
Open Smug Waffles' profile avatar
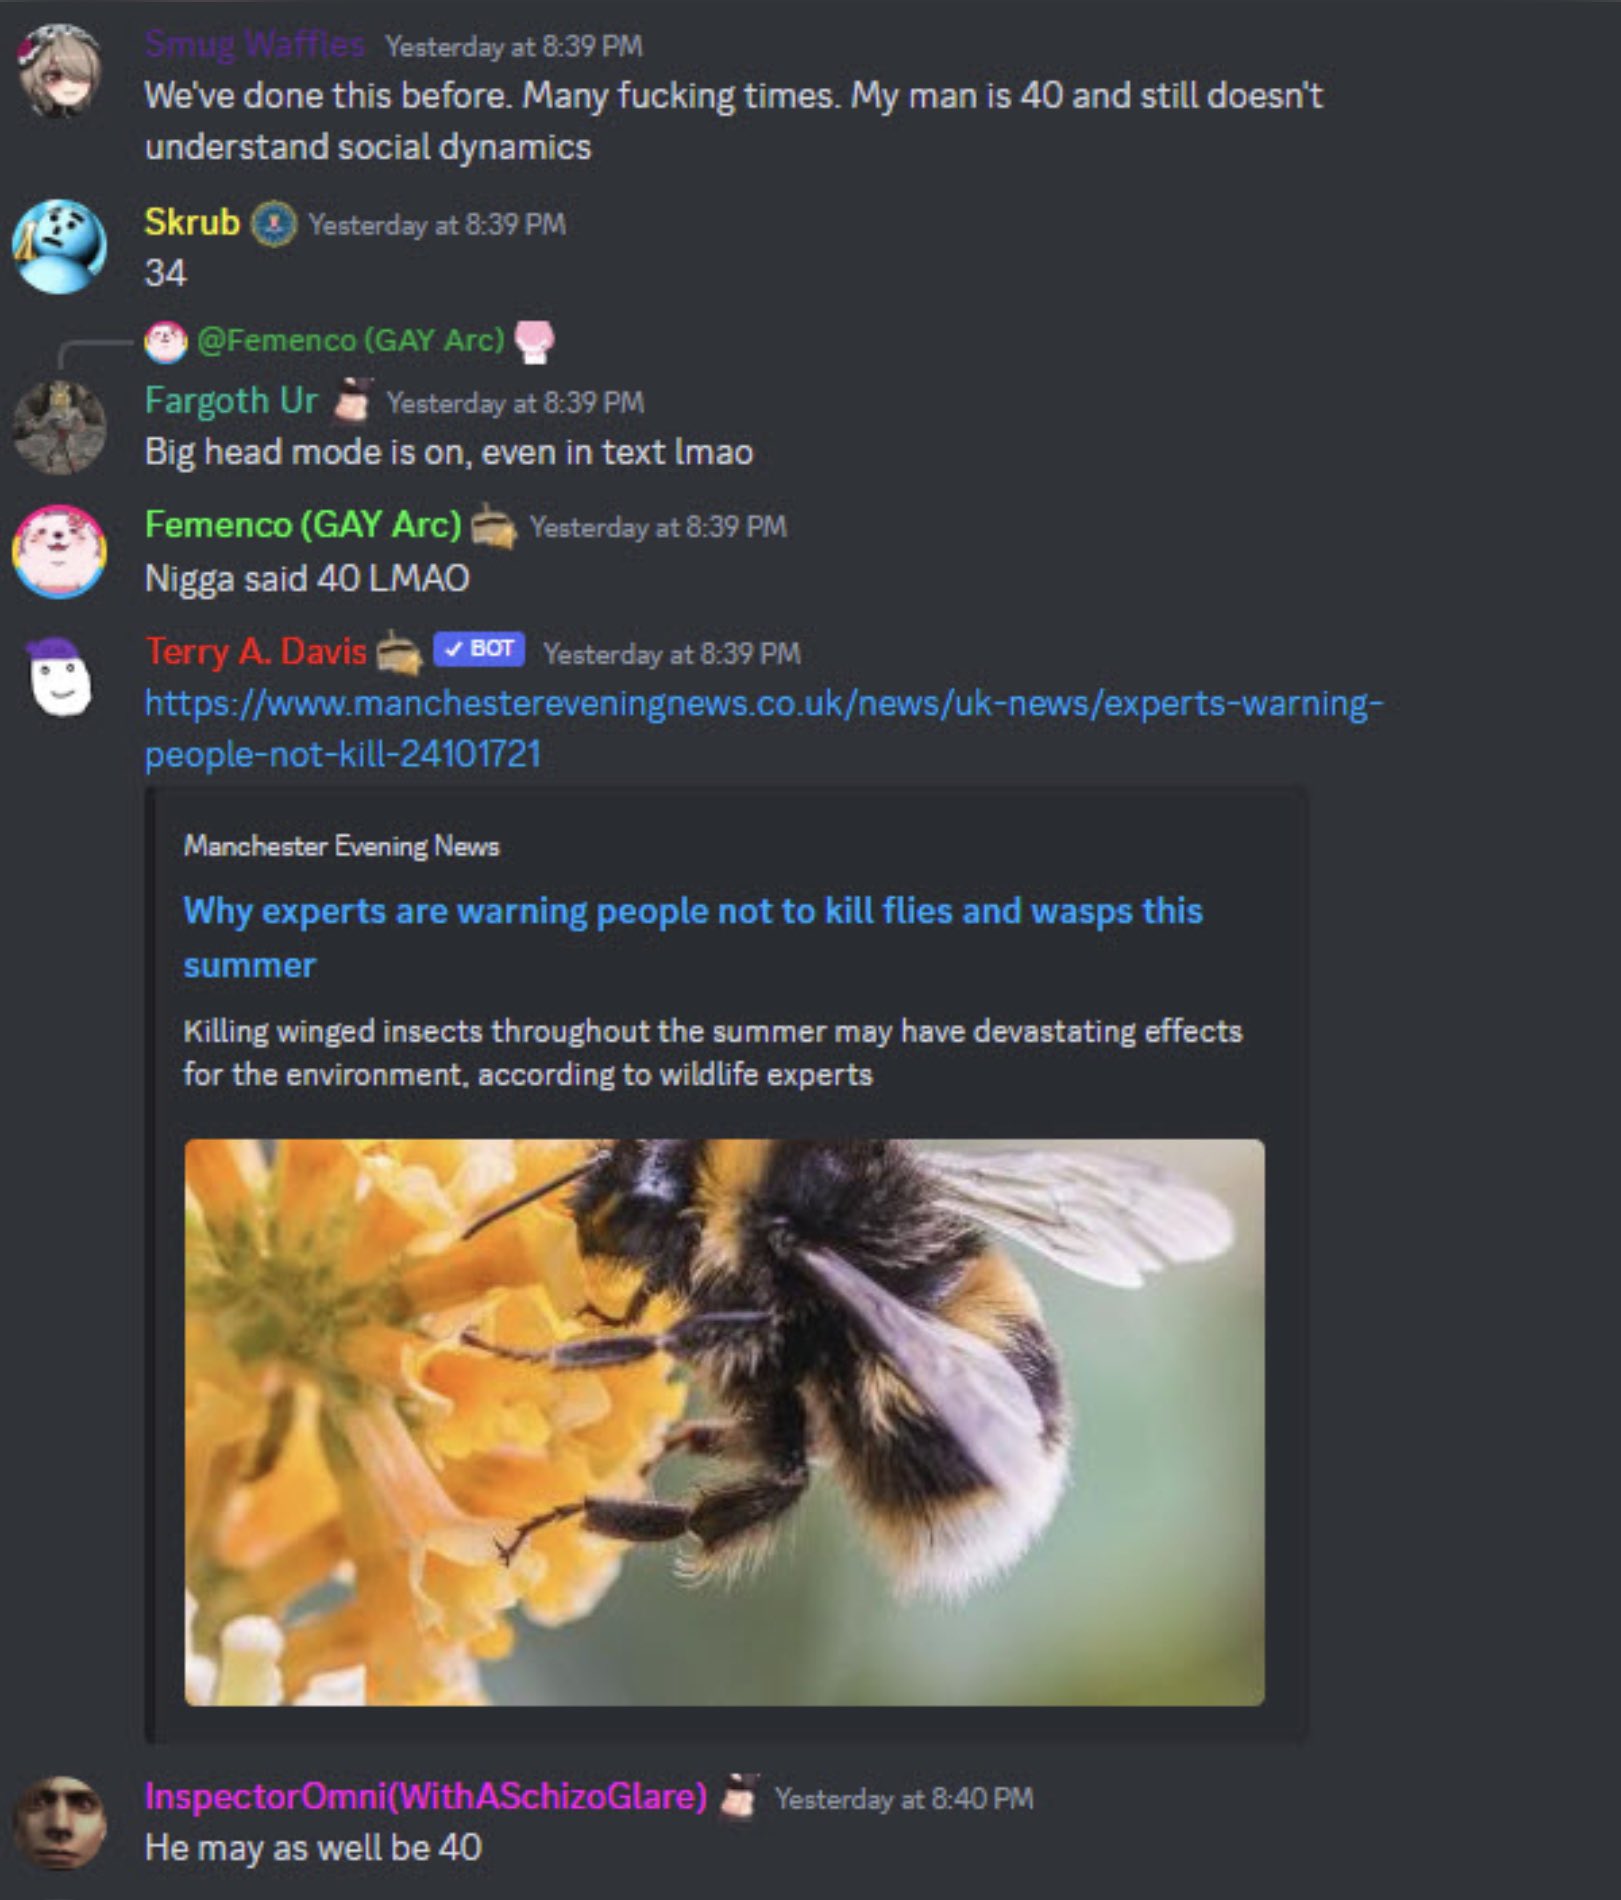[x=59, y=70]
